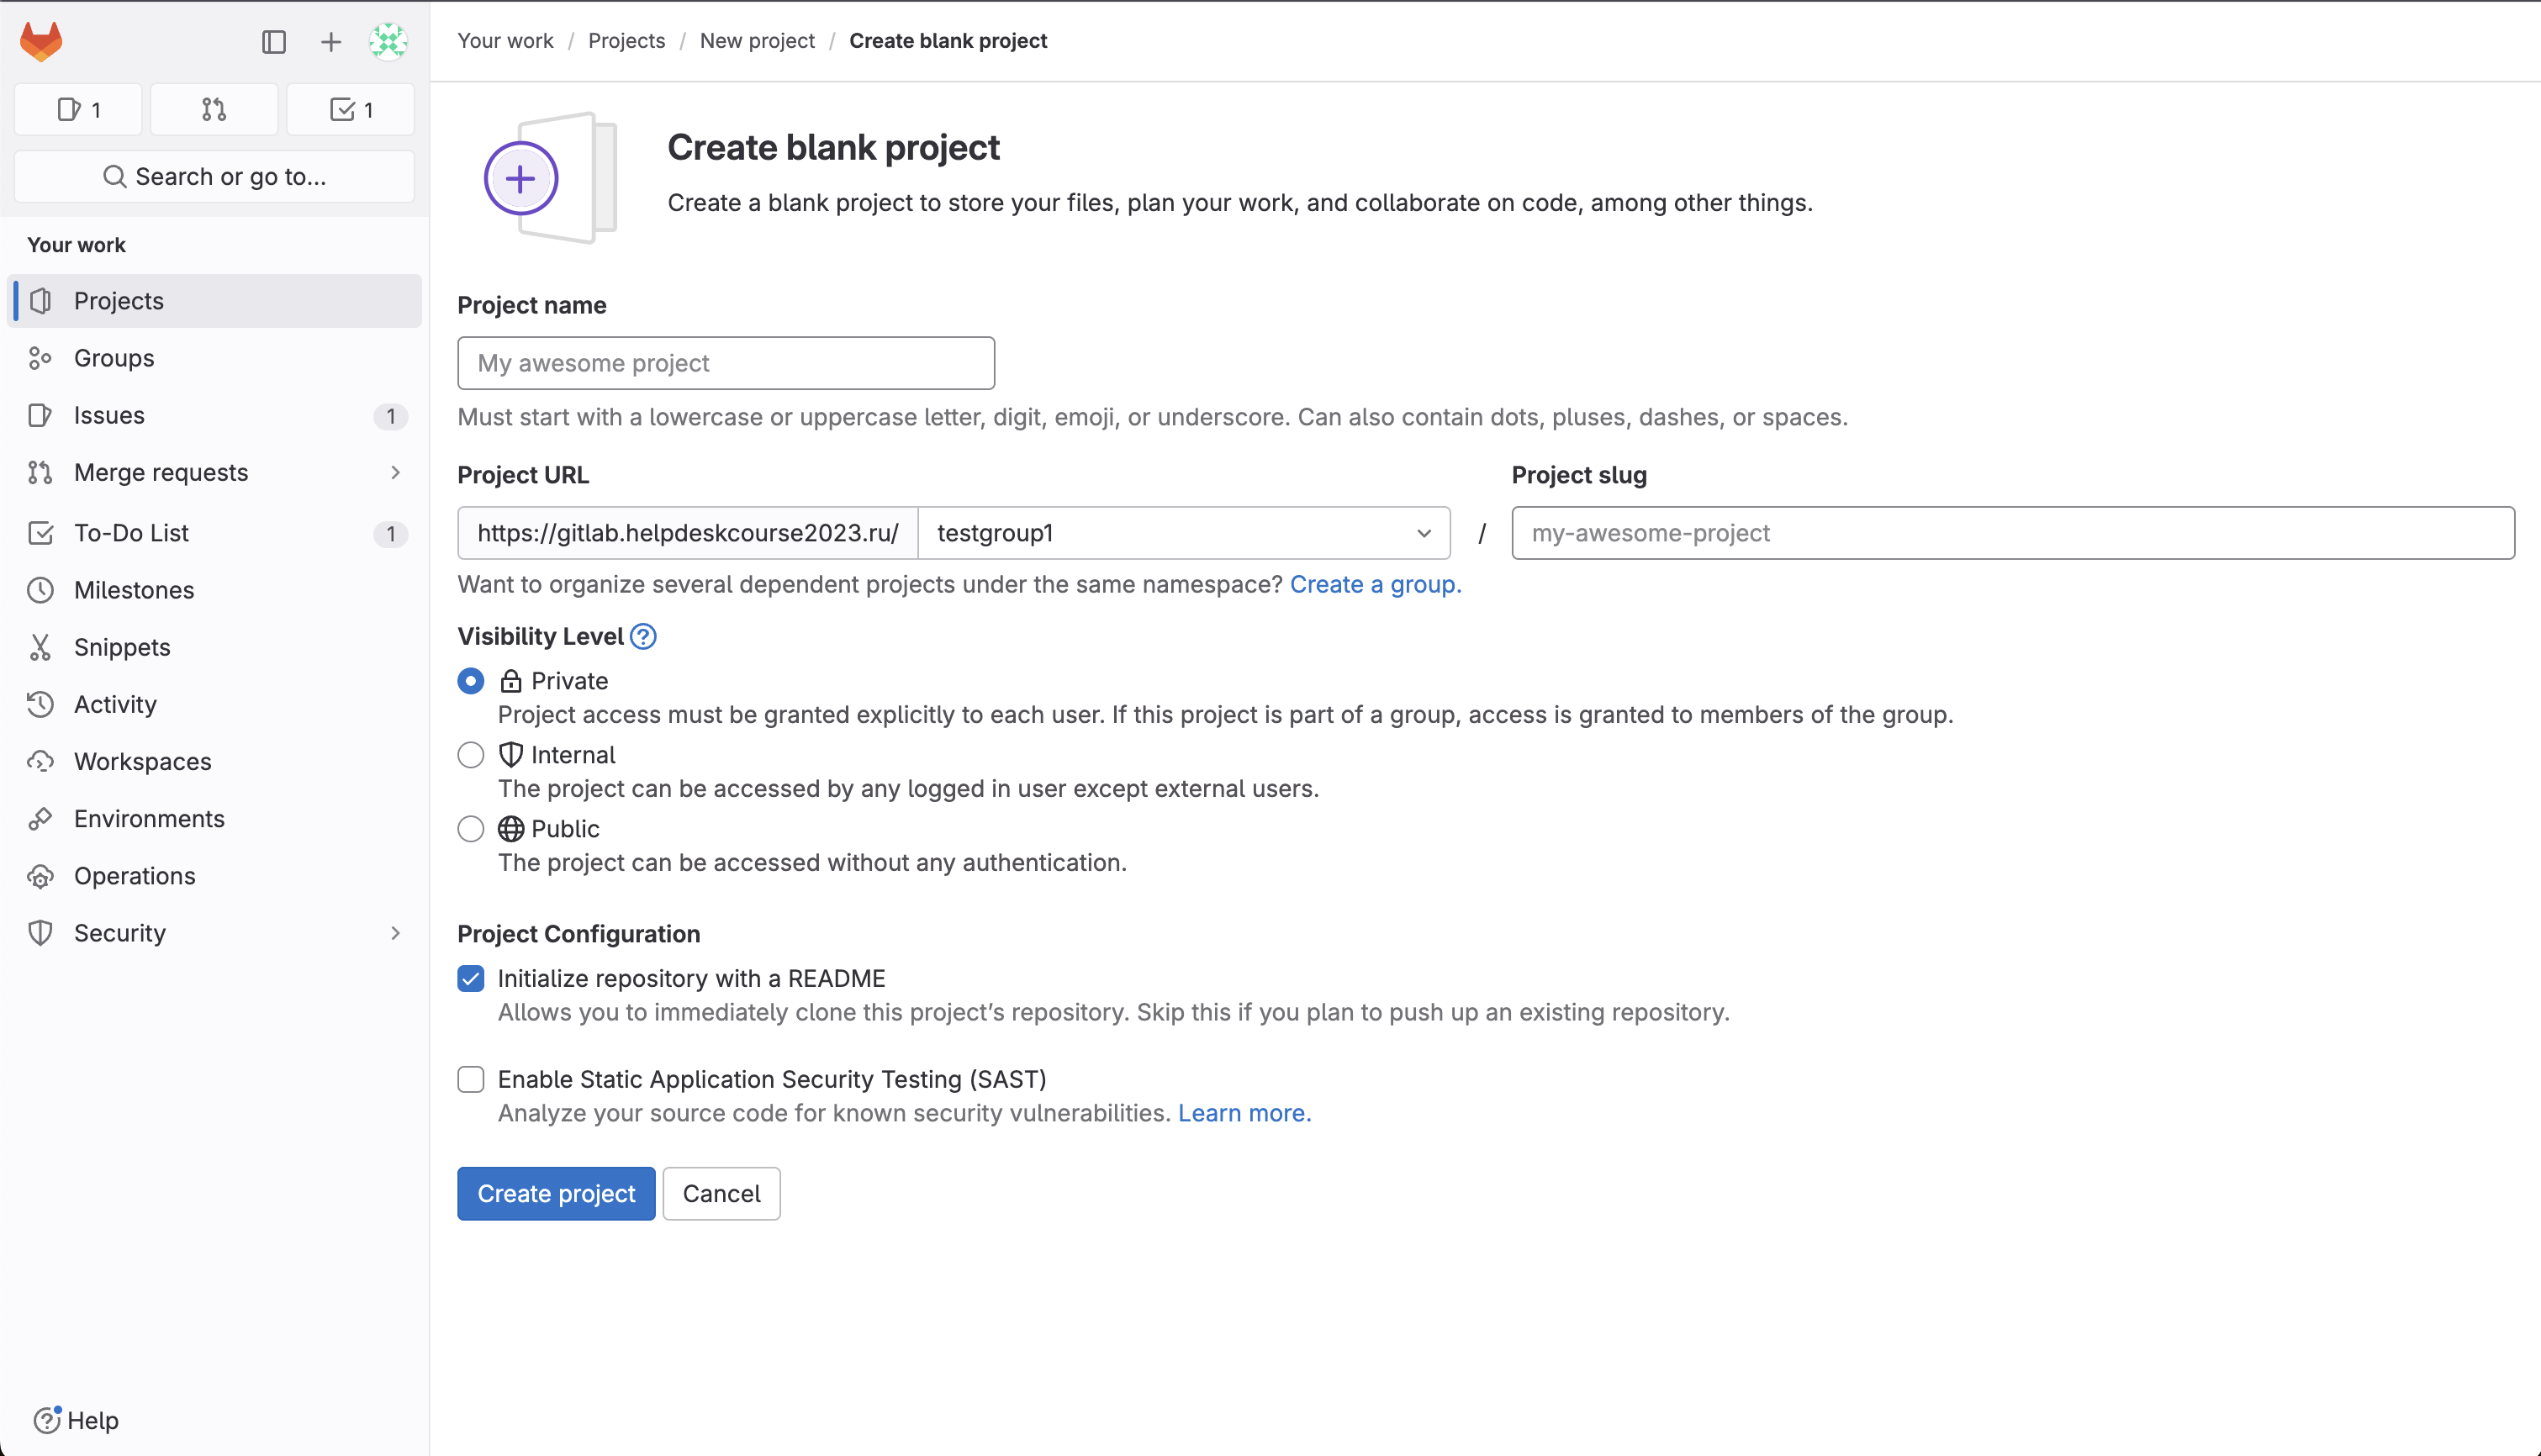Enable Static Application Security Testing checkbox

pos(469,1079)
